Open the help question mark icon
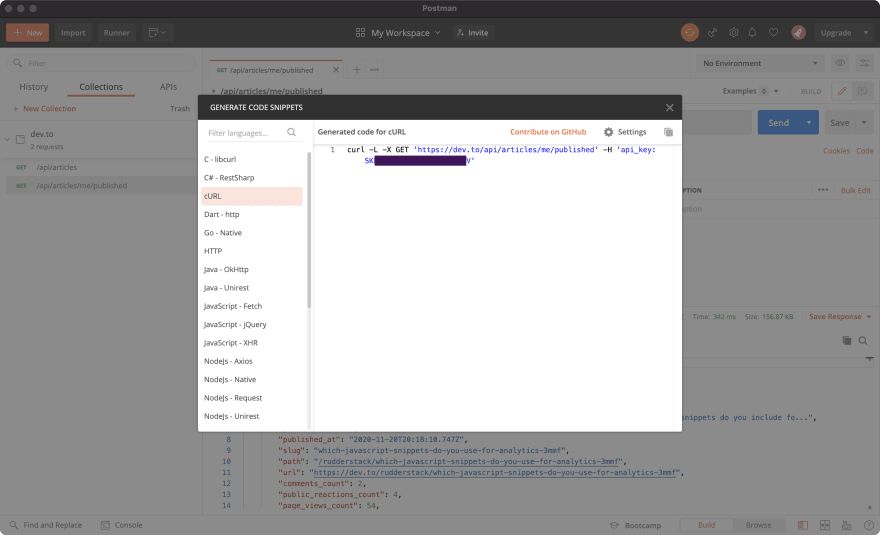Image resolution: width=880 pixels, height=535 pixels. tap(864, 525)
